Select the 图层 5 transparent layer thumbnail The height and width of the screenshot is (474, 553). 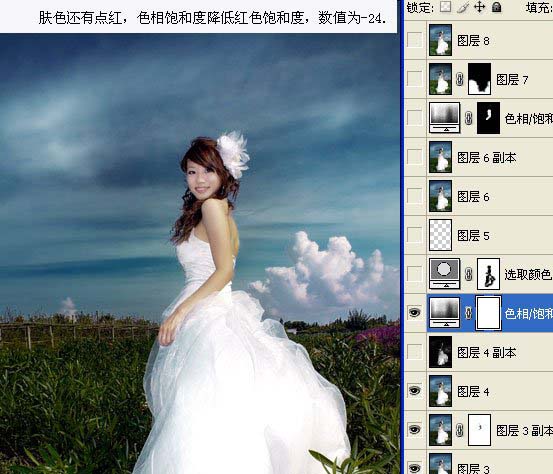[440, 235]
